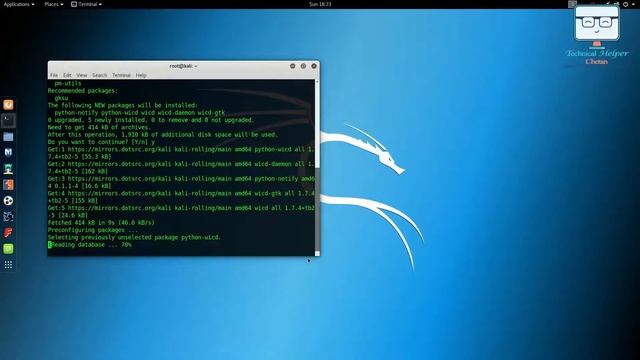This screenshot has width=640, height=360.
Task: Open the Search menu in the terminal window
Action: pos(99,75)
